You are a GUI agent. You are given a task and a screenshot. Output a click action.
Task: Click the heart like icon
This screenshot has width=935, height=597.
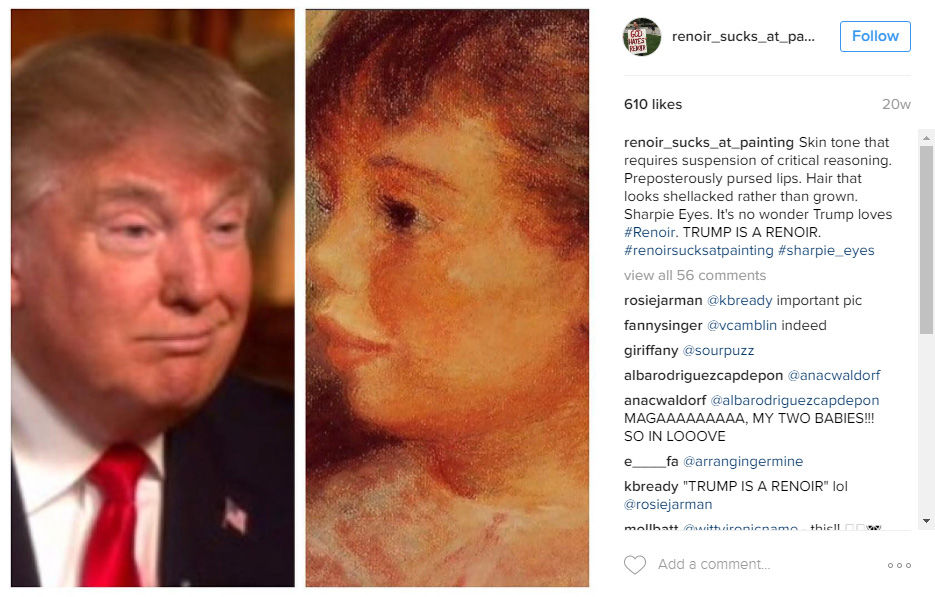(x=634, y=565)
